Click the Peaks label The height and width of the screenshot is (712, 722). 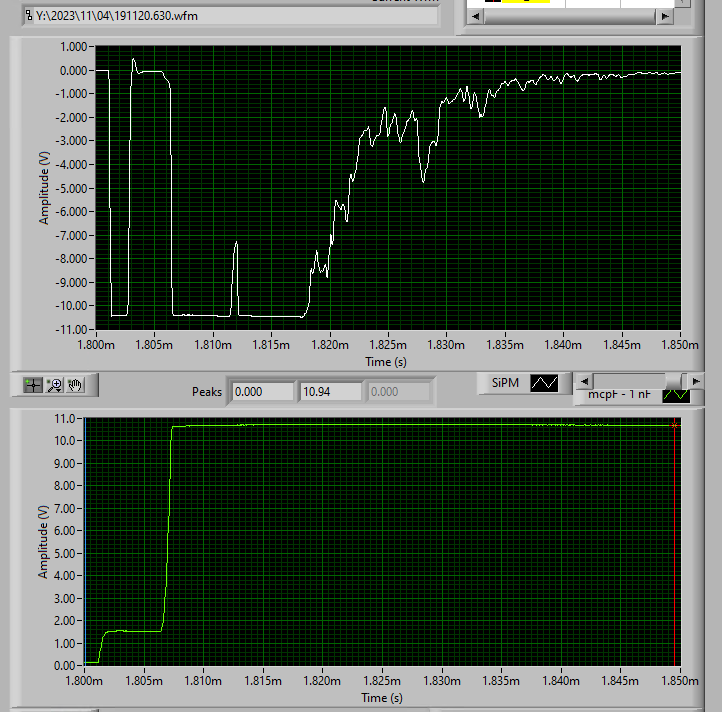pos(207,392)
